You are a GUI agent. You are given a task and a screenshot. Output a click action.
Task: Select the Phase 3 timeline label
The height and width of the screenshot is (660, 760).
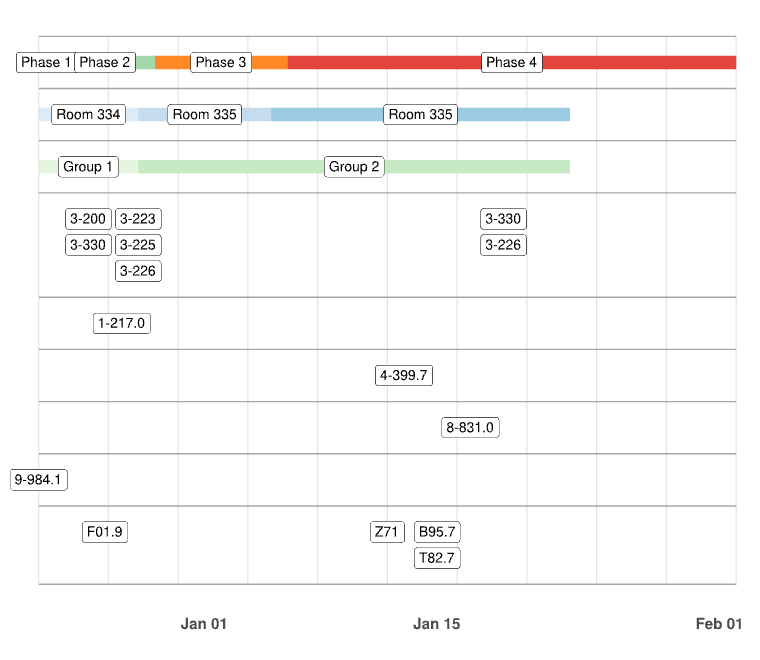click(221, 62)
